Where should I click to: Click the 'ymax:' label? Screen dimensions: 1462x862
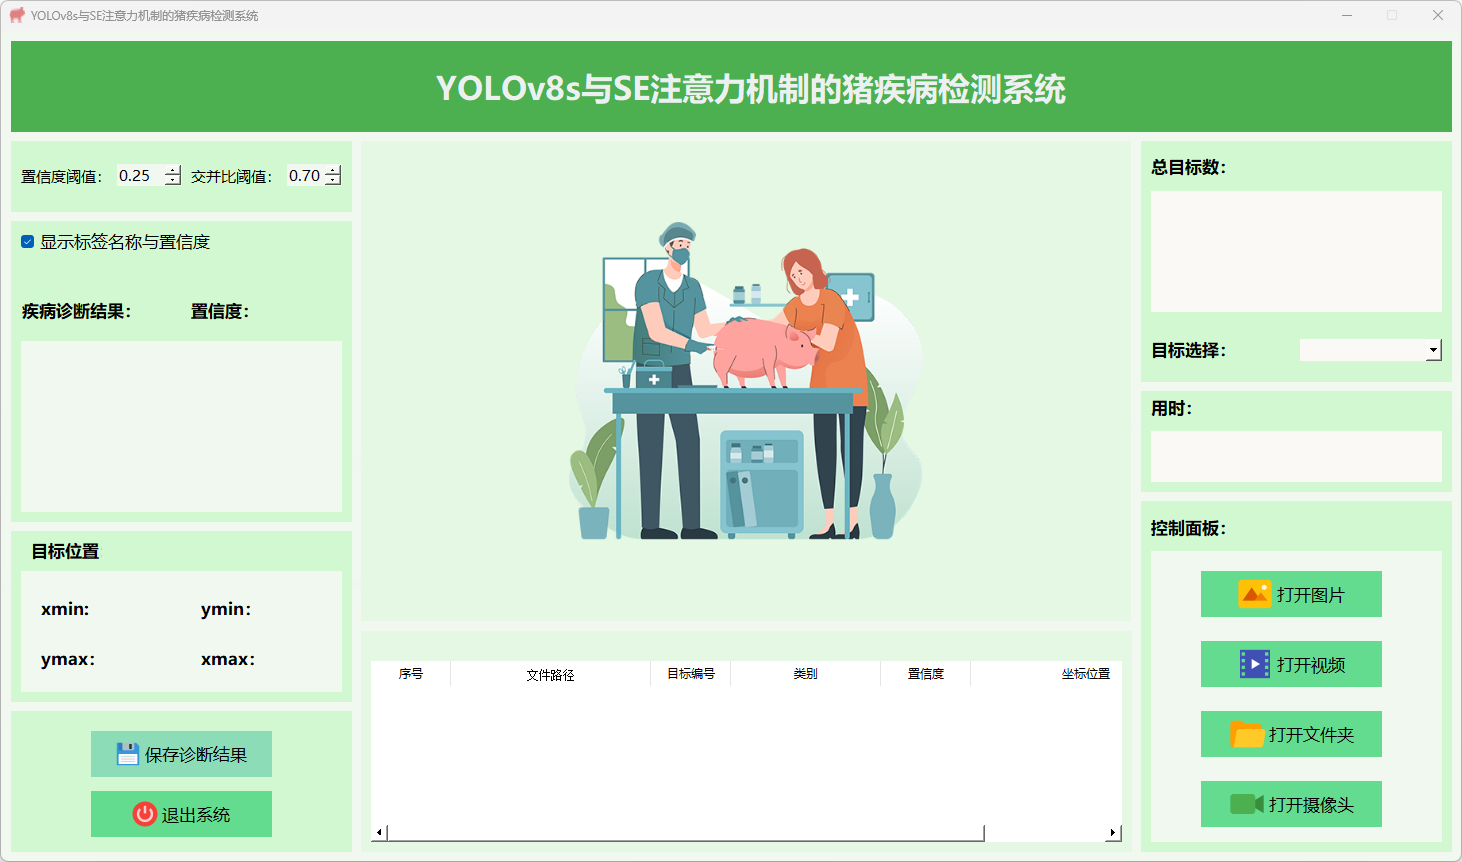(x=68, y=659)
